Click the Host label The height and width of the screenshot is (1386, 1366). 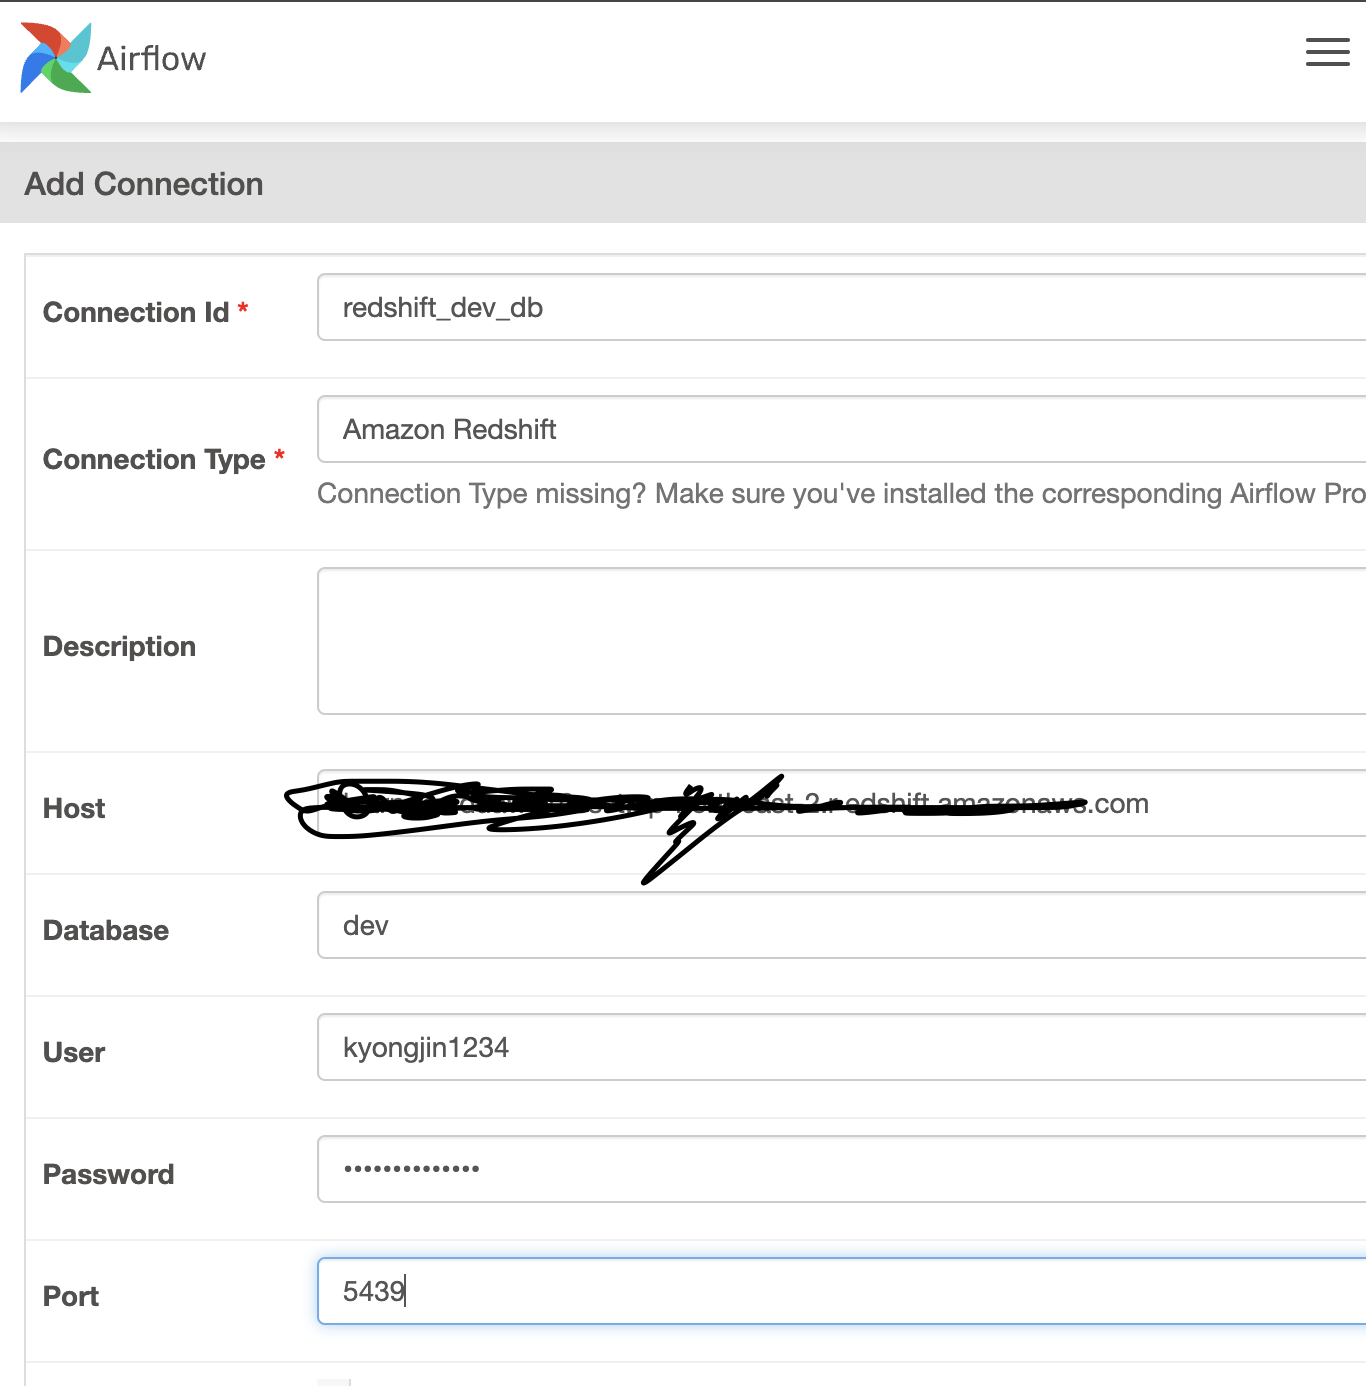(74, 808)
